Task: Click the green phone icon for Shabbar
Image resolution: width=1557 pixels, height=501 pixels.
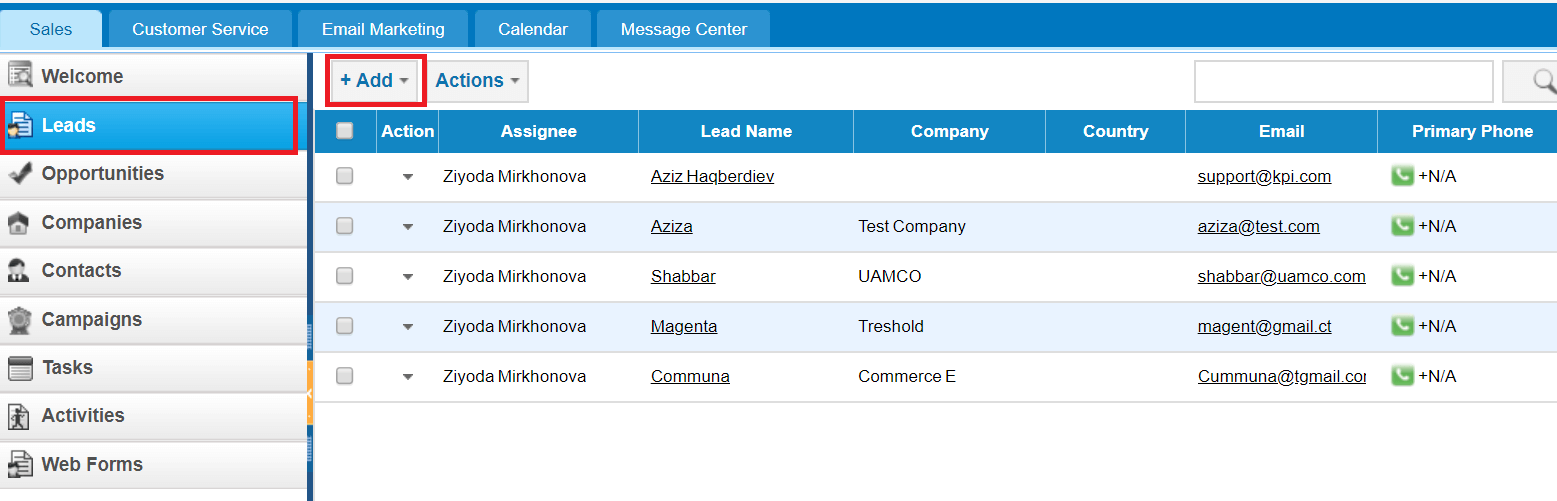Action: [1403, 276]
